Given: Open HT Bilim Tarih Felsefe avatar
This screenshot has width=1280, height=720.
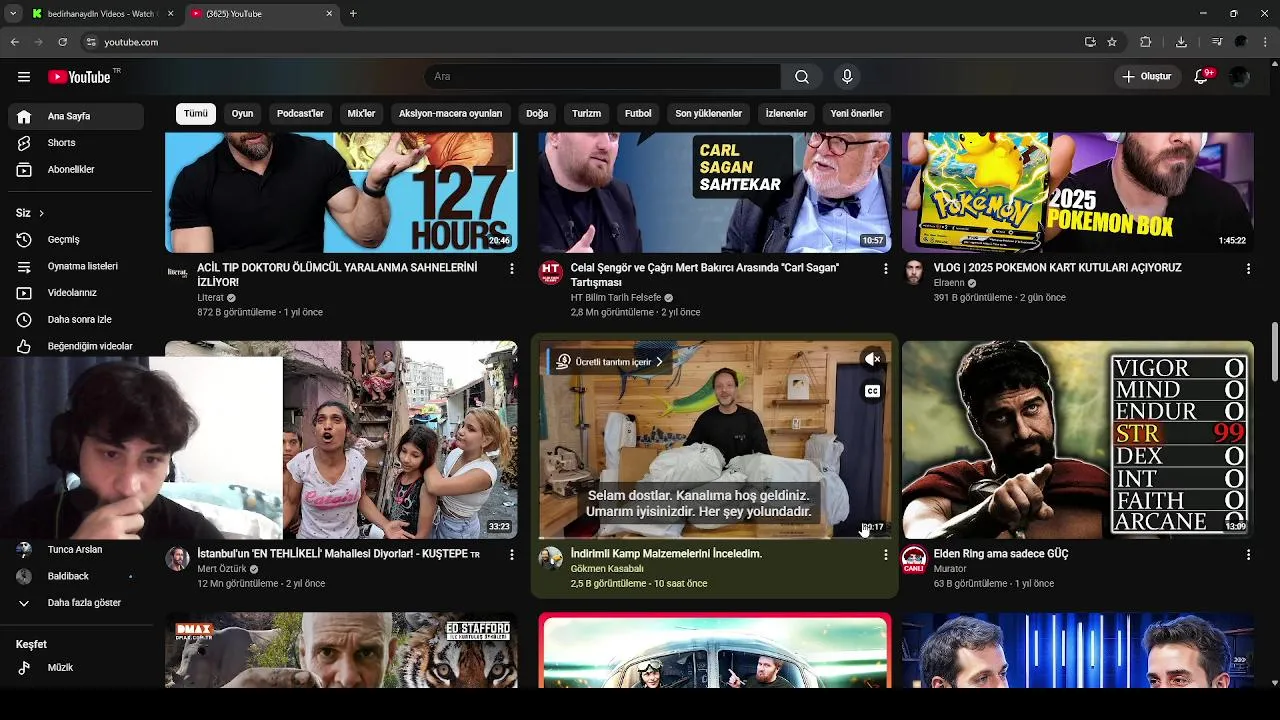Looking at the screenshot, I should [x=551, y=273].
